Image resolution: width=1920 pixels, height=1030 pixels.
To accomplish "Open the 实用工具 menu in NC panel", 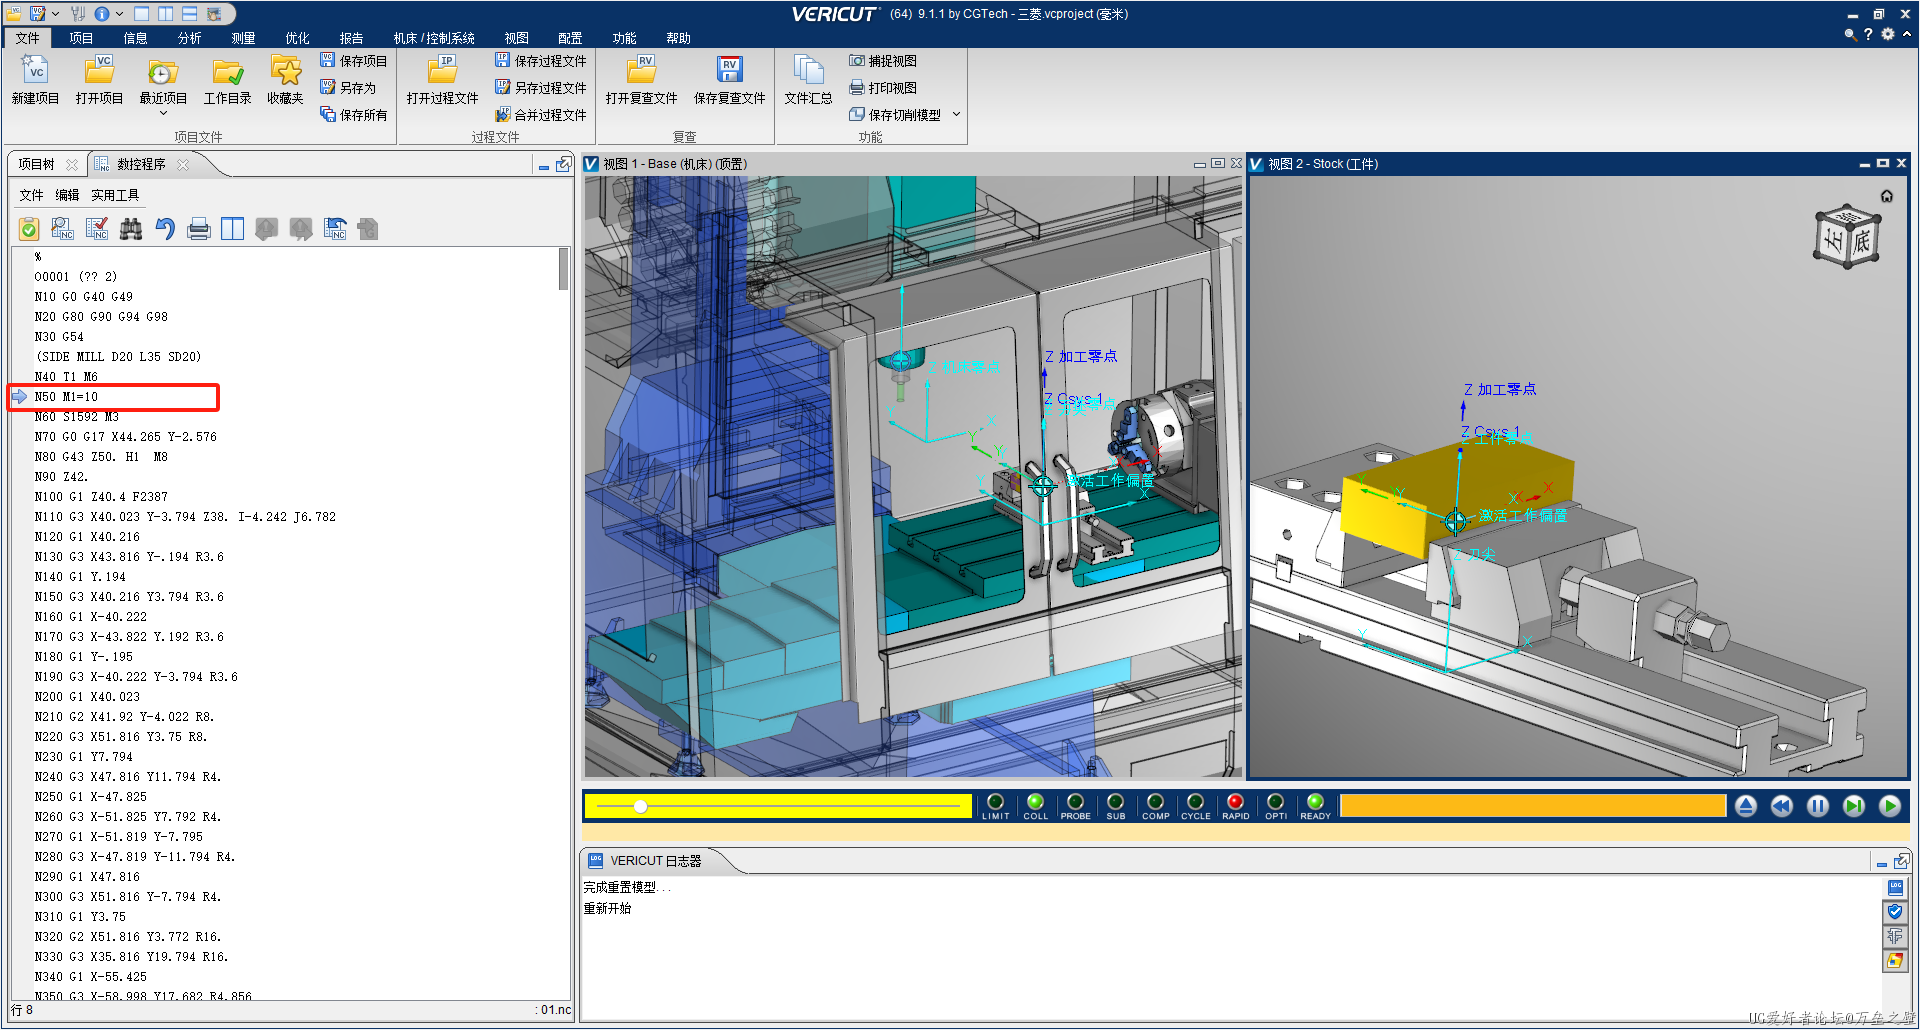I will point(115,195).
